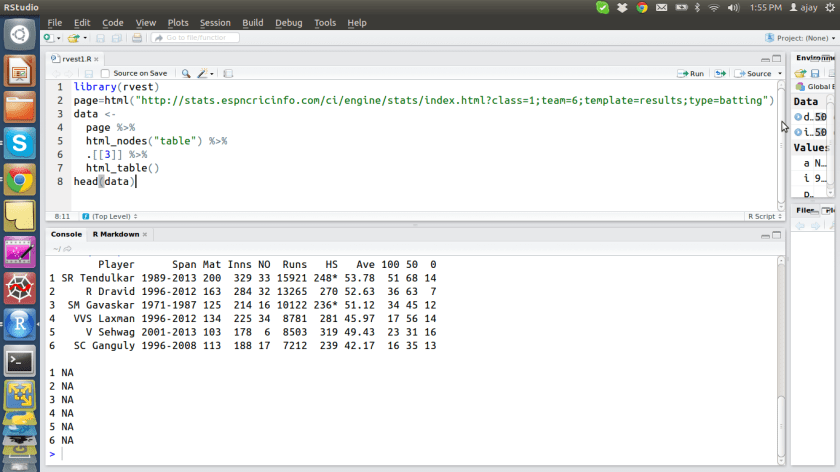Open the Help menu
840x472 pixels.
pyautogui.click(x=357, y=23)
